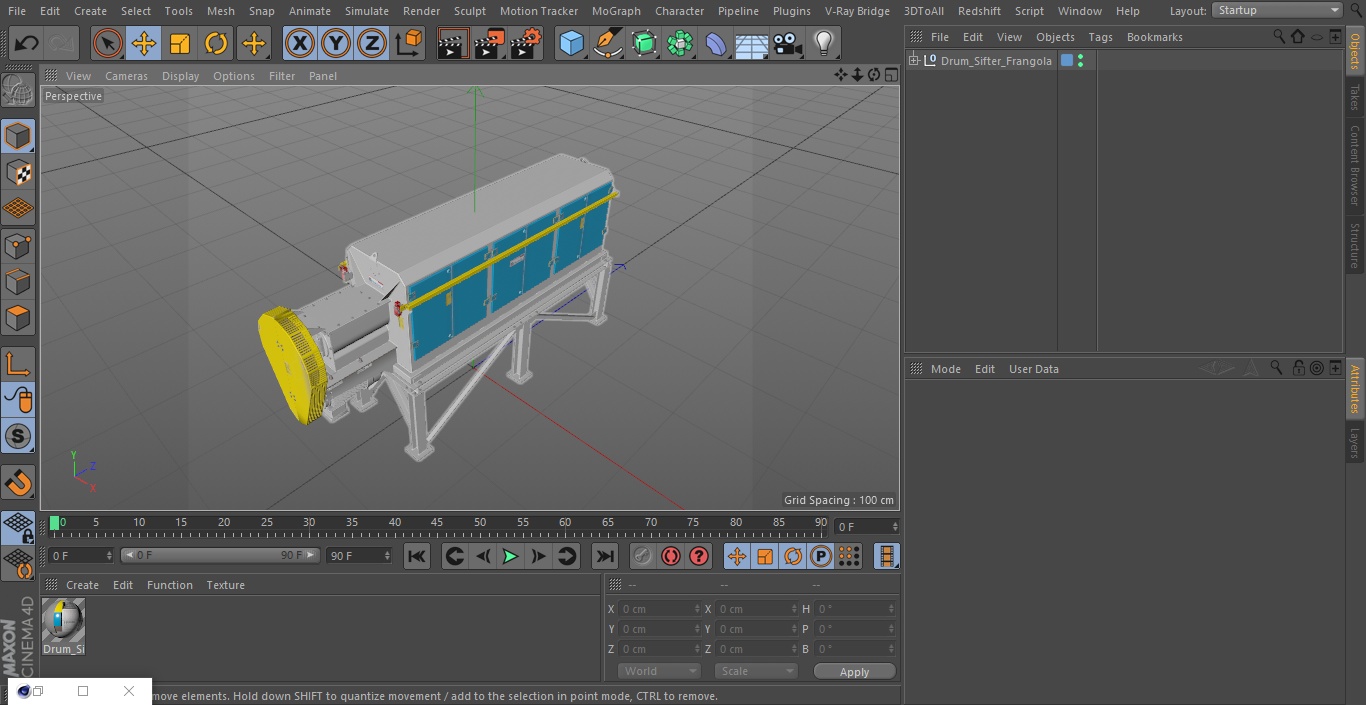1366x705 pixels.
Task: Click the H rotation stepper arrows
Action: point(892,609)
